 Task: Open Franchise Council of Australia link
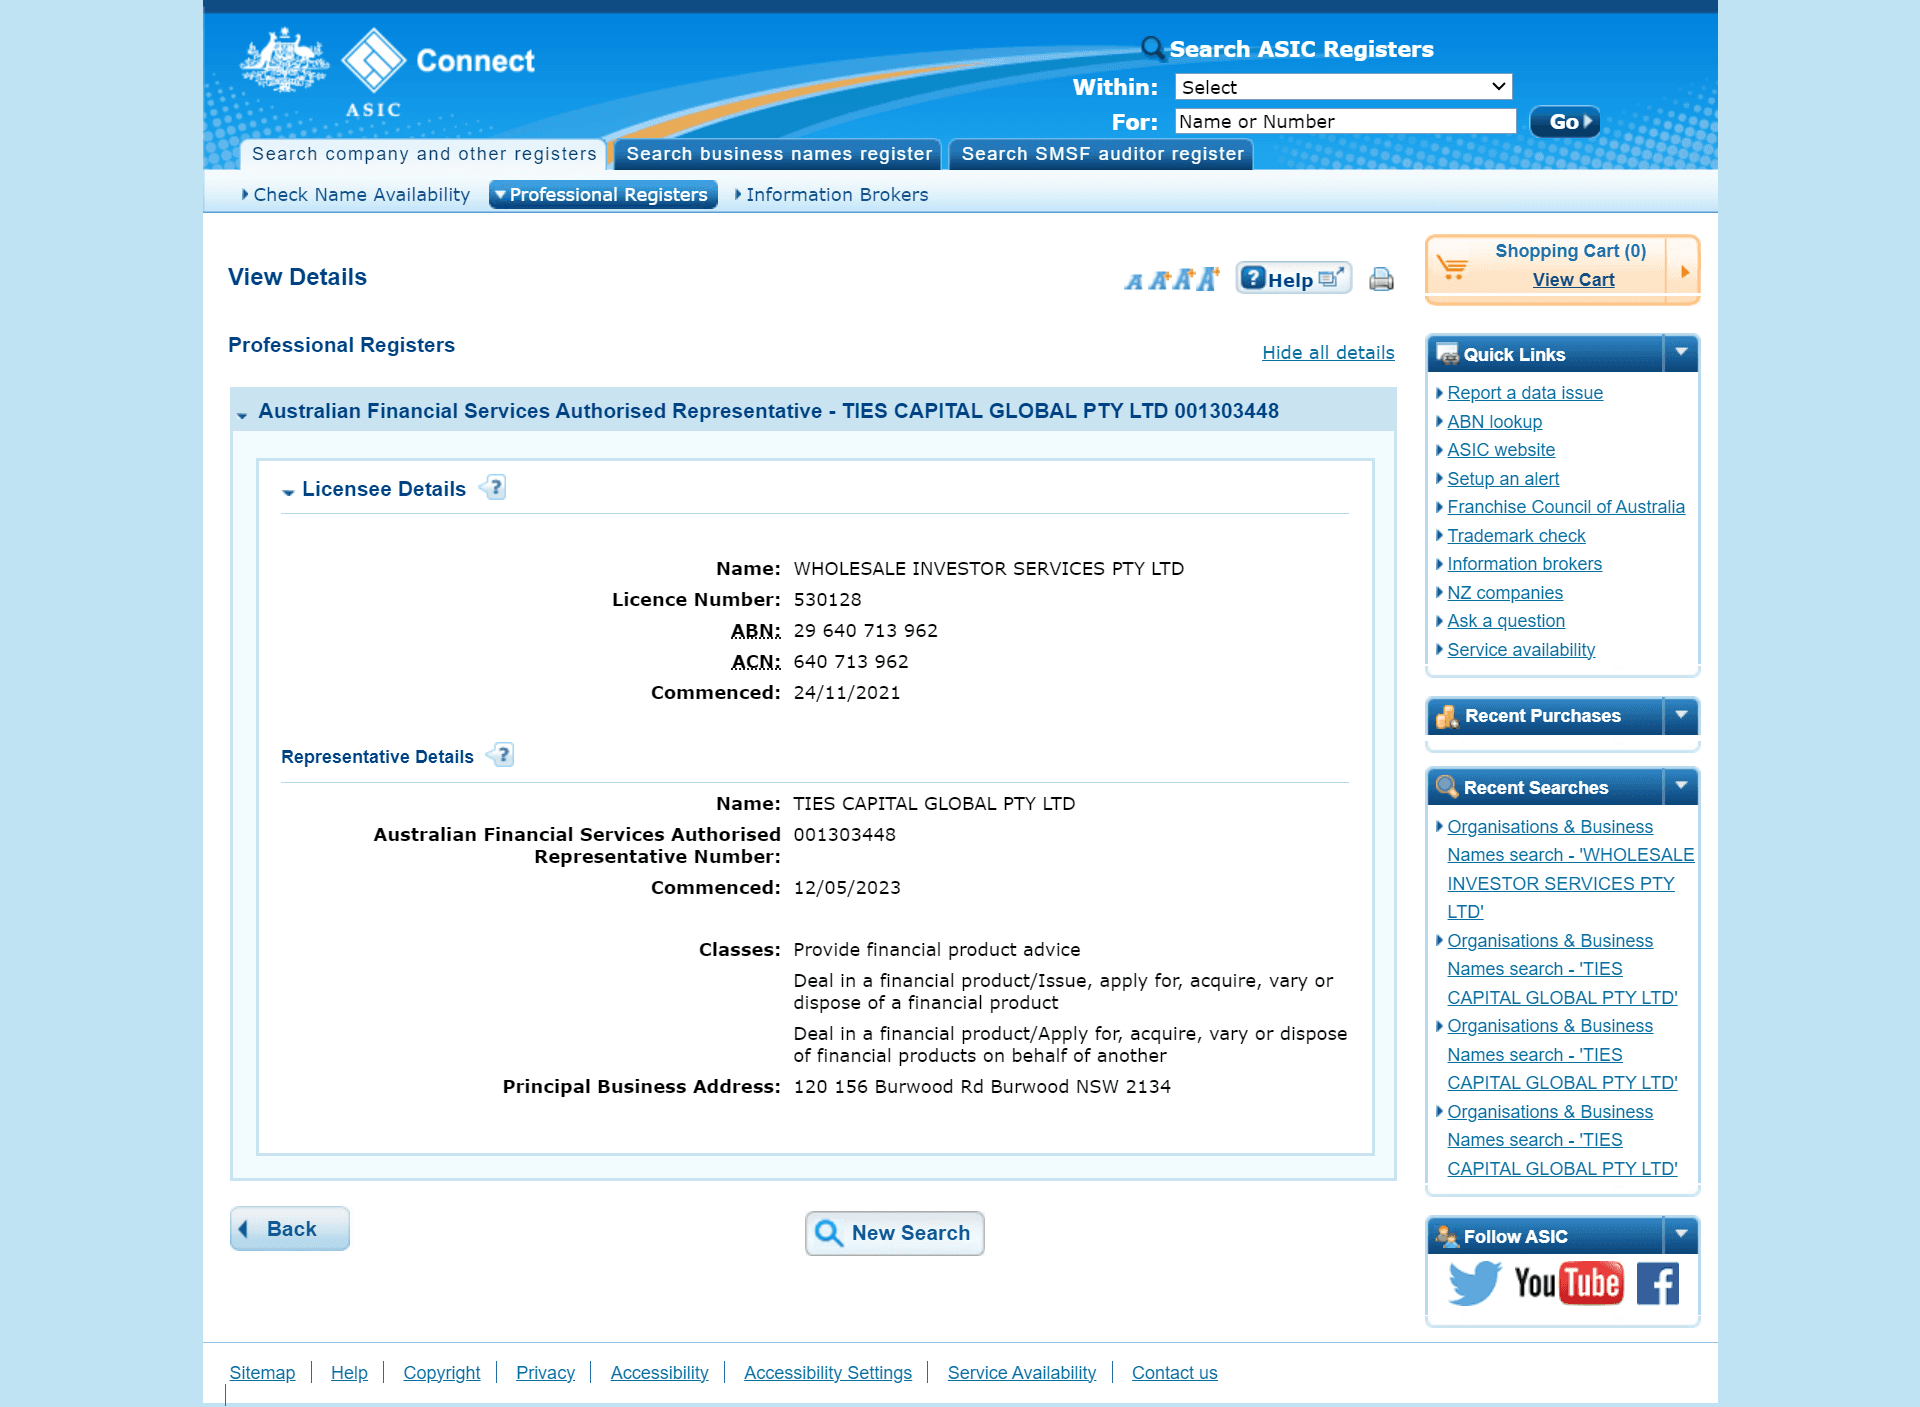(x=1566, y=507)
